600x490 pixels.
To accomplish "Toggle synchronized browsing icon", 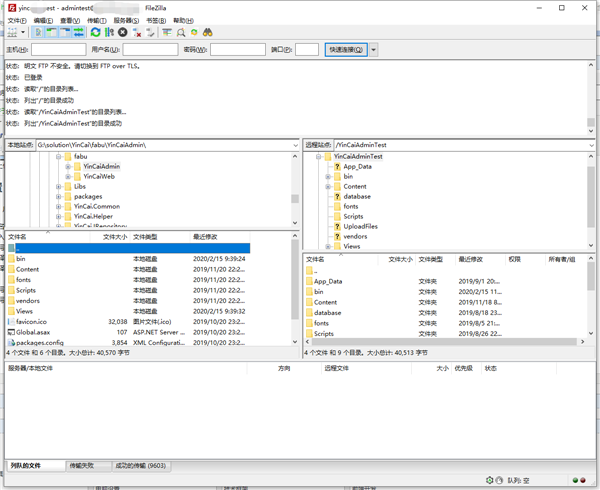I will 194,32.
